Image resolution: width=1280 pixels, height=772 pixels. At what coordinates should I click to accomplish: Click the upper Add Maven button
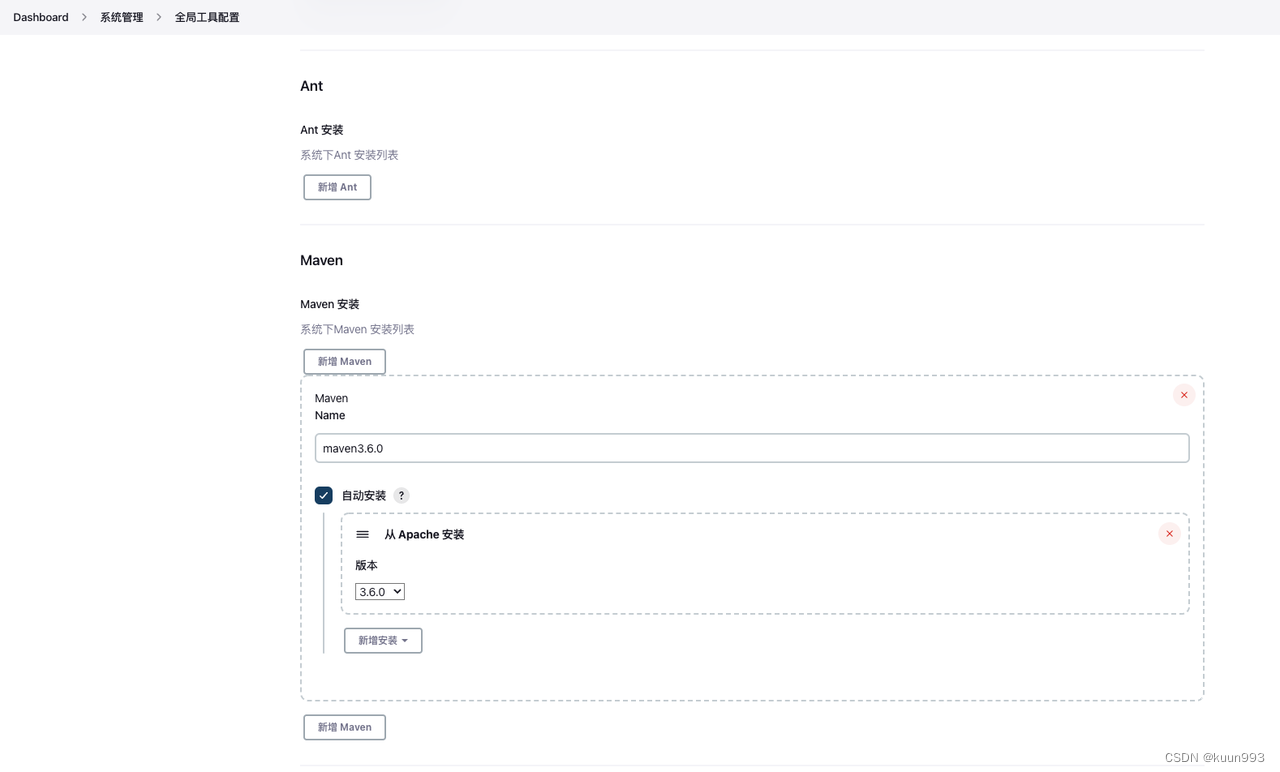pos(344,361)
